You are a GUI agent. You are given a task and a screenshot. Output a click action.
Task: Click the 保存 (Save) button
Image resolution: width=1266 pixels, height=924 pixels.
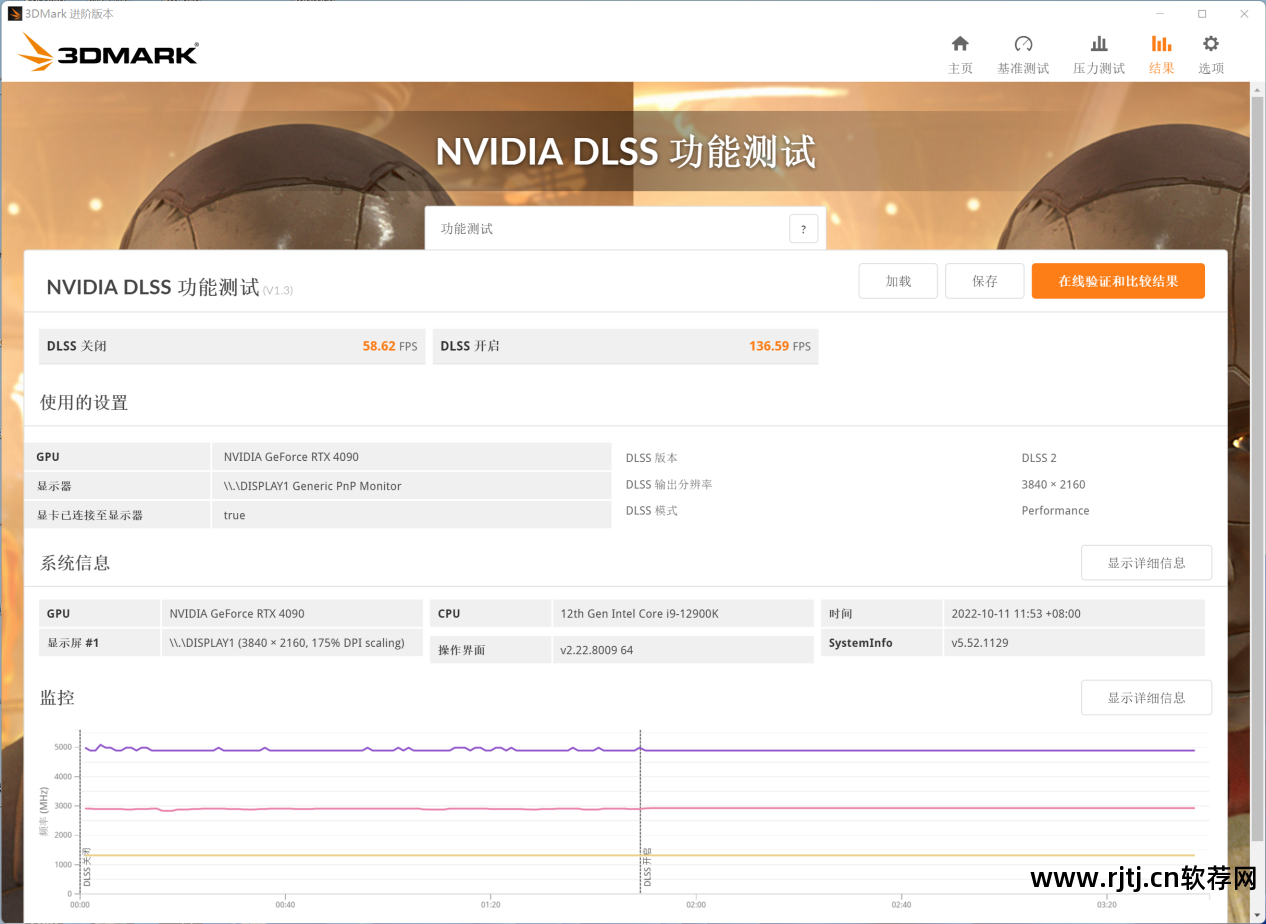click(984, 281)
